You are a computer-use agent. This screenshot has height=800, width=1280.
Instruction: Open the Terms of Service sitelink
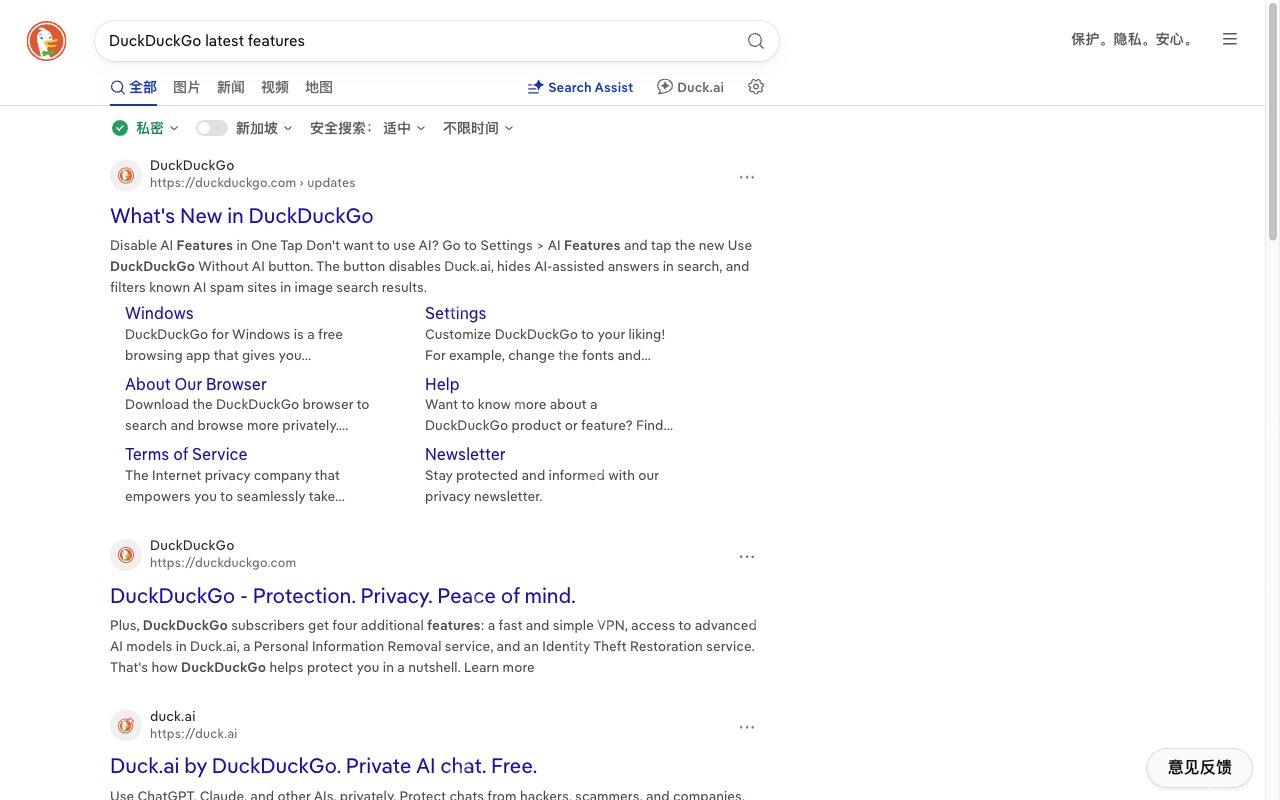186,454
